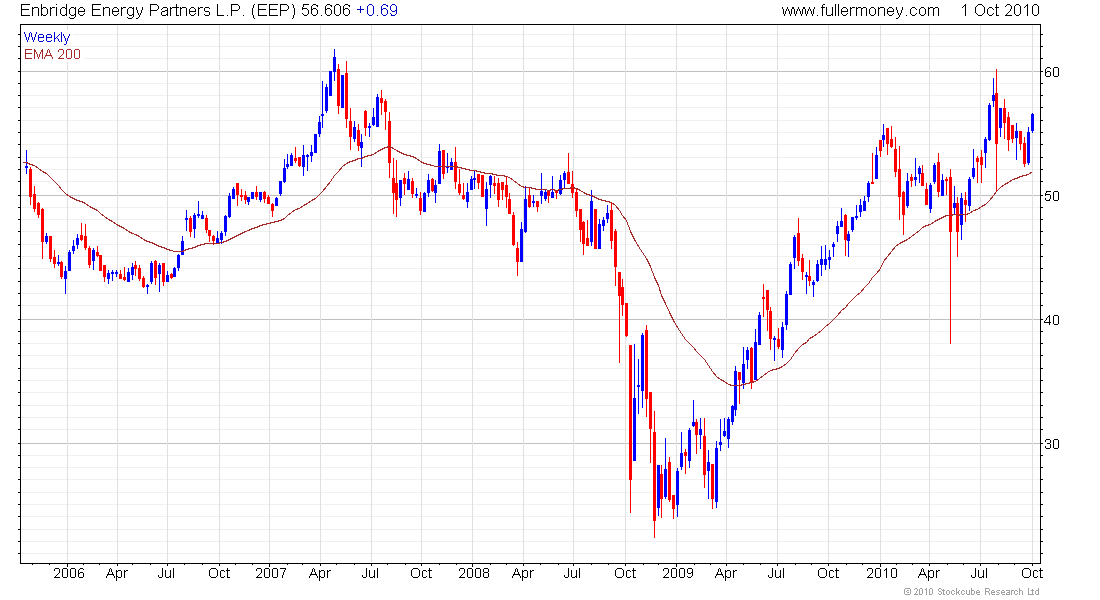Click the 'Jul' label after 2010
The image size is (1100, 600).
(979, 573)
